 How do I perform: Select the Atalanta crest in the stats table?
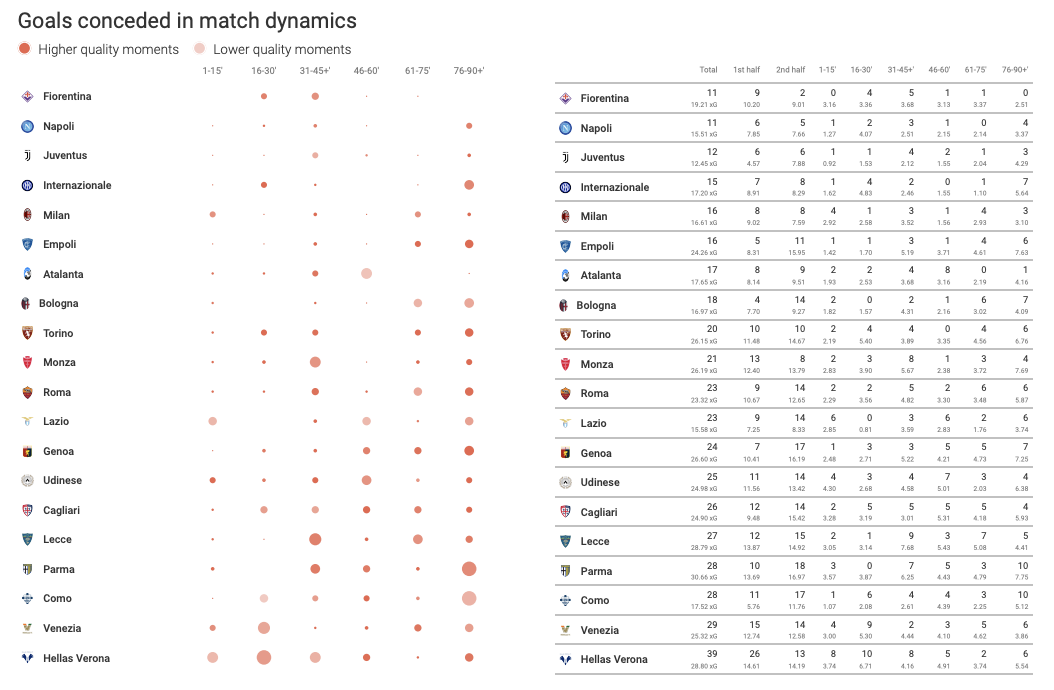coord(565,275)
